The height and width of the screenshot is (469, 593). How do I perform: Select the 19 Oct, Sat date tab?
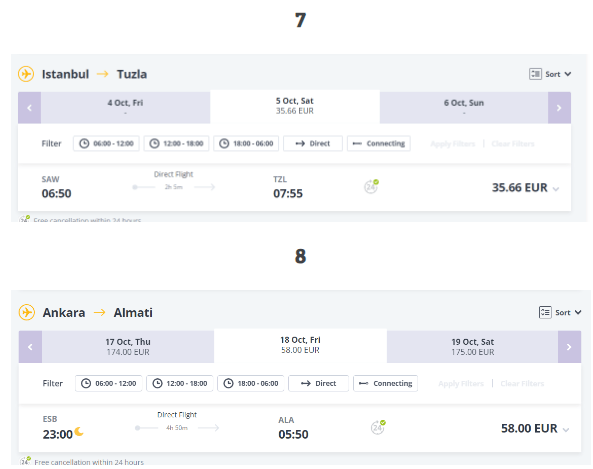pos(472,347)
